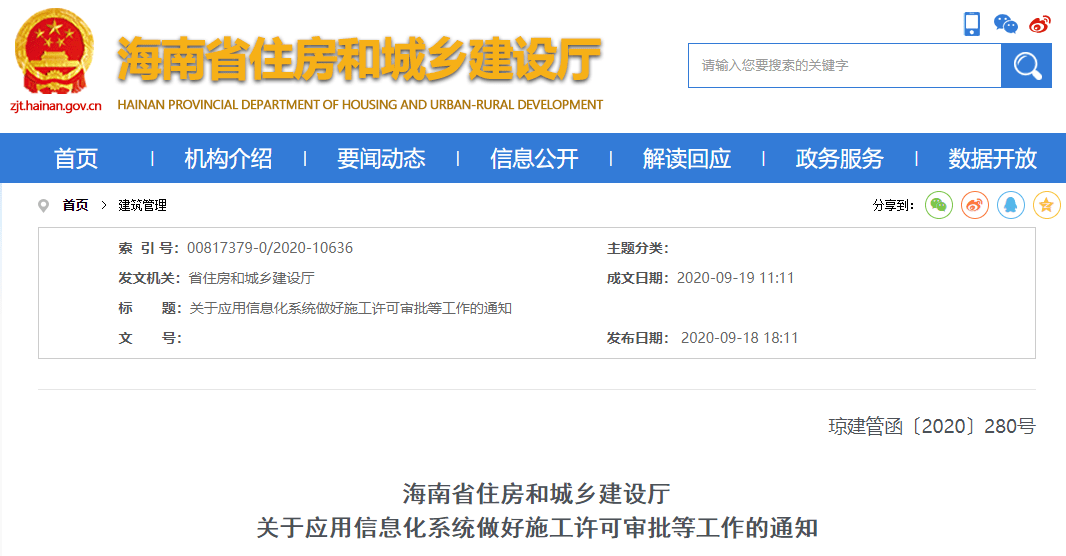1066x556 pixels.
Task: Share page via yellow Qzone star icon
Action: point(1046,205)
